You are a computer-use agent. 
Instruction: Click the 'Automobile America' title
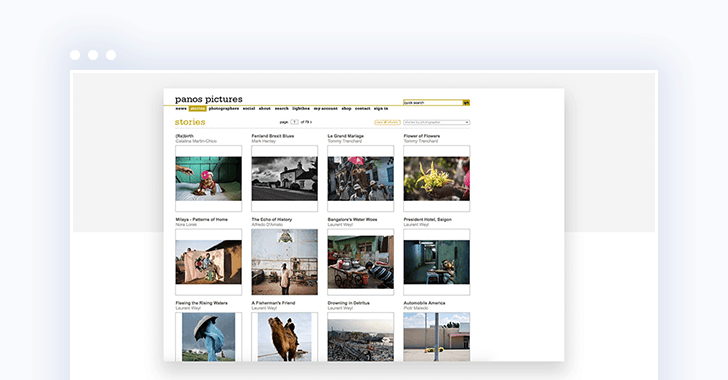coord(424,303)
